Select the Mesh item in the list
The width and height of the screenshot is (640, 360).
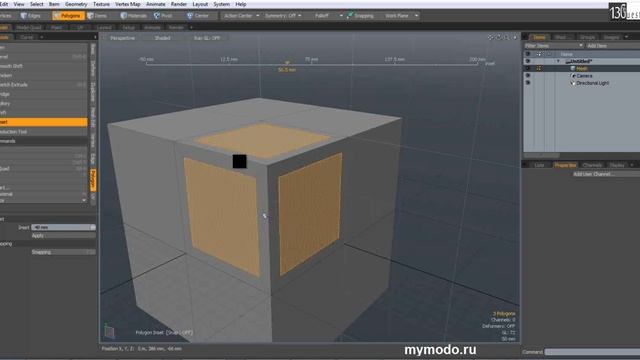582,69
